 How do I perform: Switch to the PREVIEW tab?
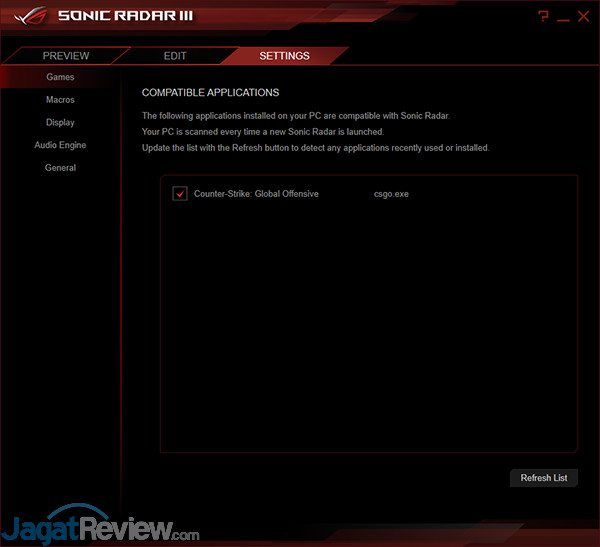tap(66, 56)
